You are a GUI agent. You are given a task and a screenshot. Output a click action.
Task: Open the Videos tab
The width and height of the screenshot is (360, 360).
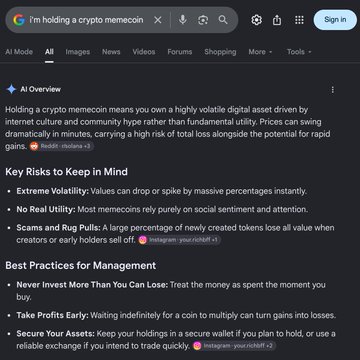(x=144, y=52)
